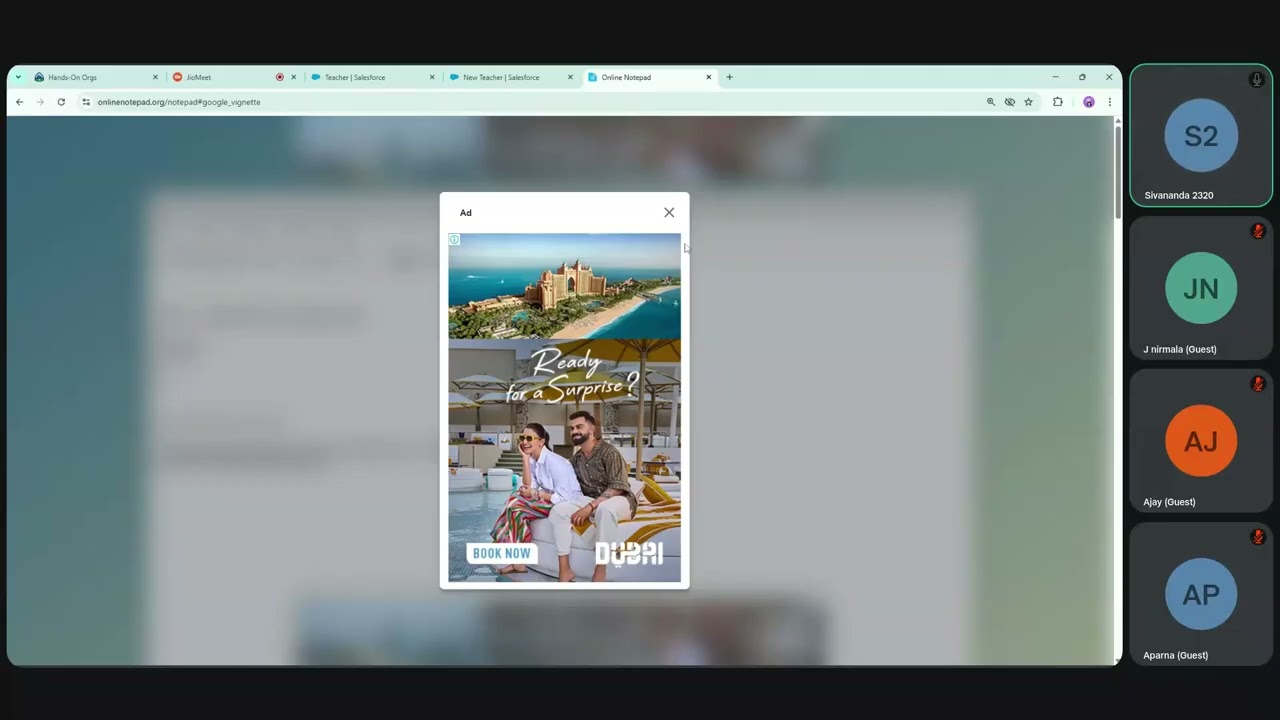This screenshot has height=720, width=1280.
Task: Click the recording indicator on JioMeet tab
Action: (280, 77)
